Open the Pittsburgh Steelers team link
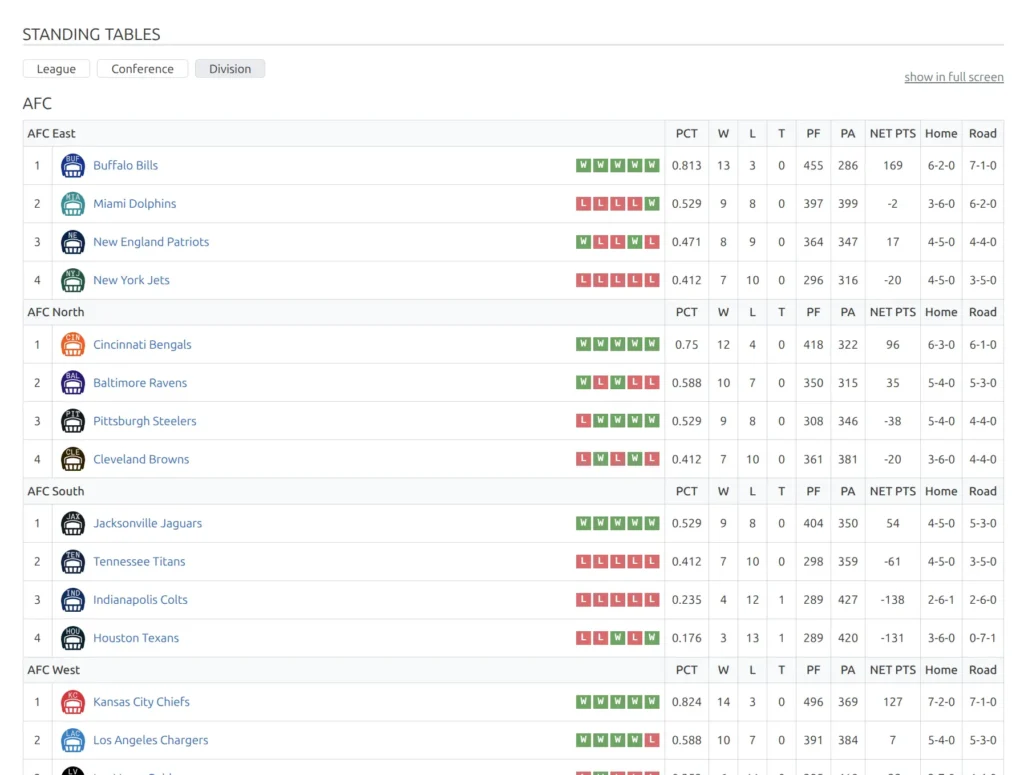Image resolution: width=1024 pixels, height=775 pixels. [x=144, y=420]
